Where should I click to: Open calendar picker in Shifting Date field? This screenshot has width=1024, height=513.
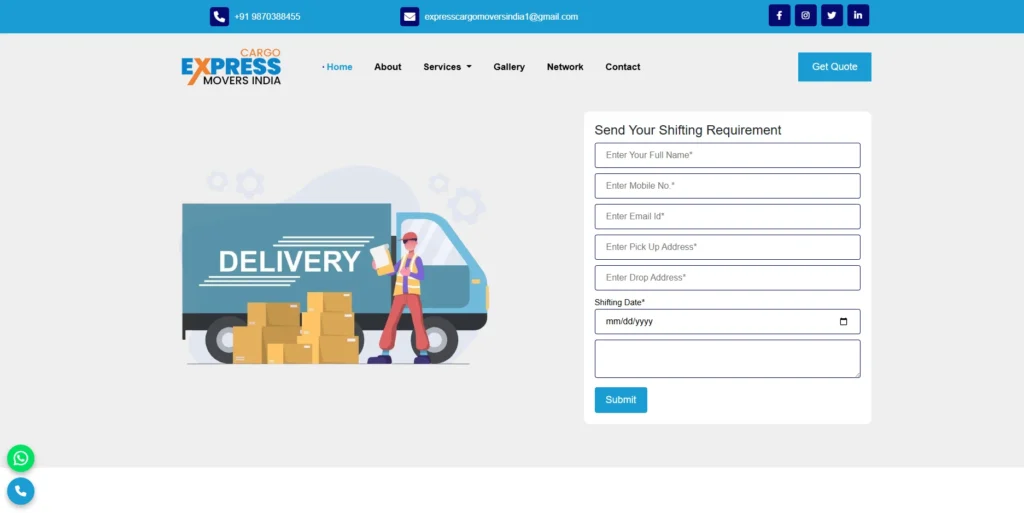click(843, 322)
